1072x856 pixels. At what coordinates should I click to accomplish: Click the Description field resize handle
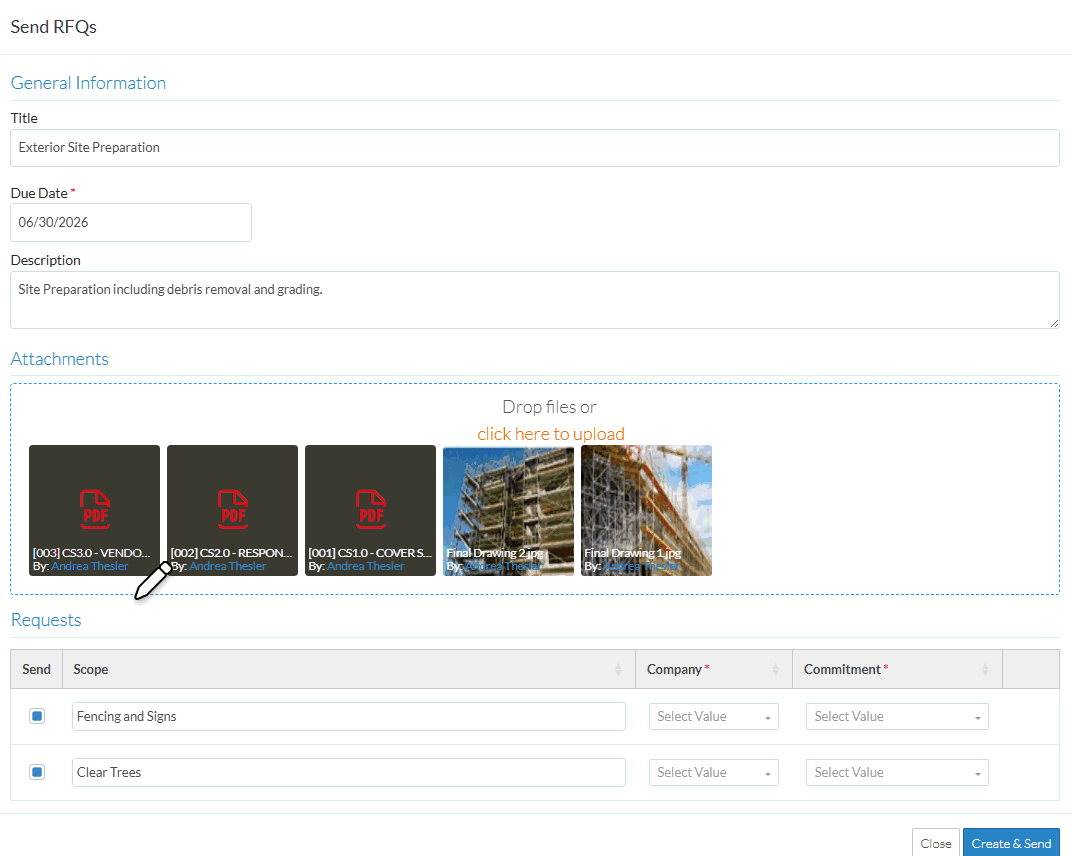(1054, 323)
